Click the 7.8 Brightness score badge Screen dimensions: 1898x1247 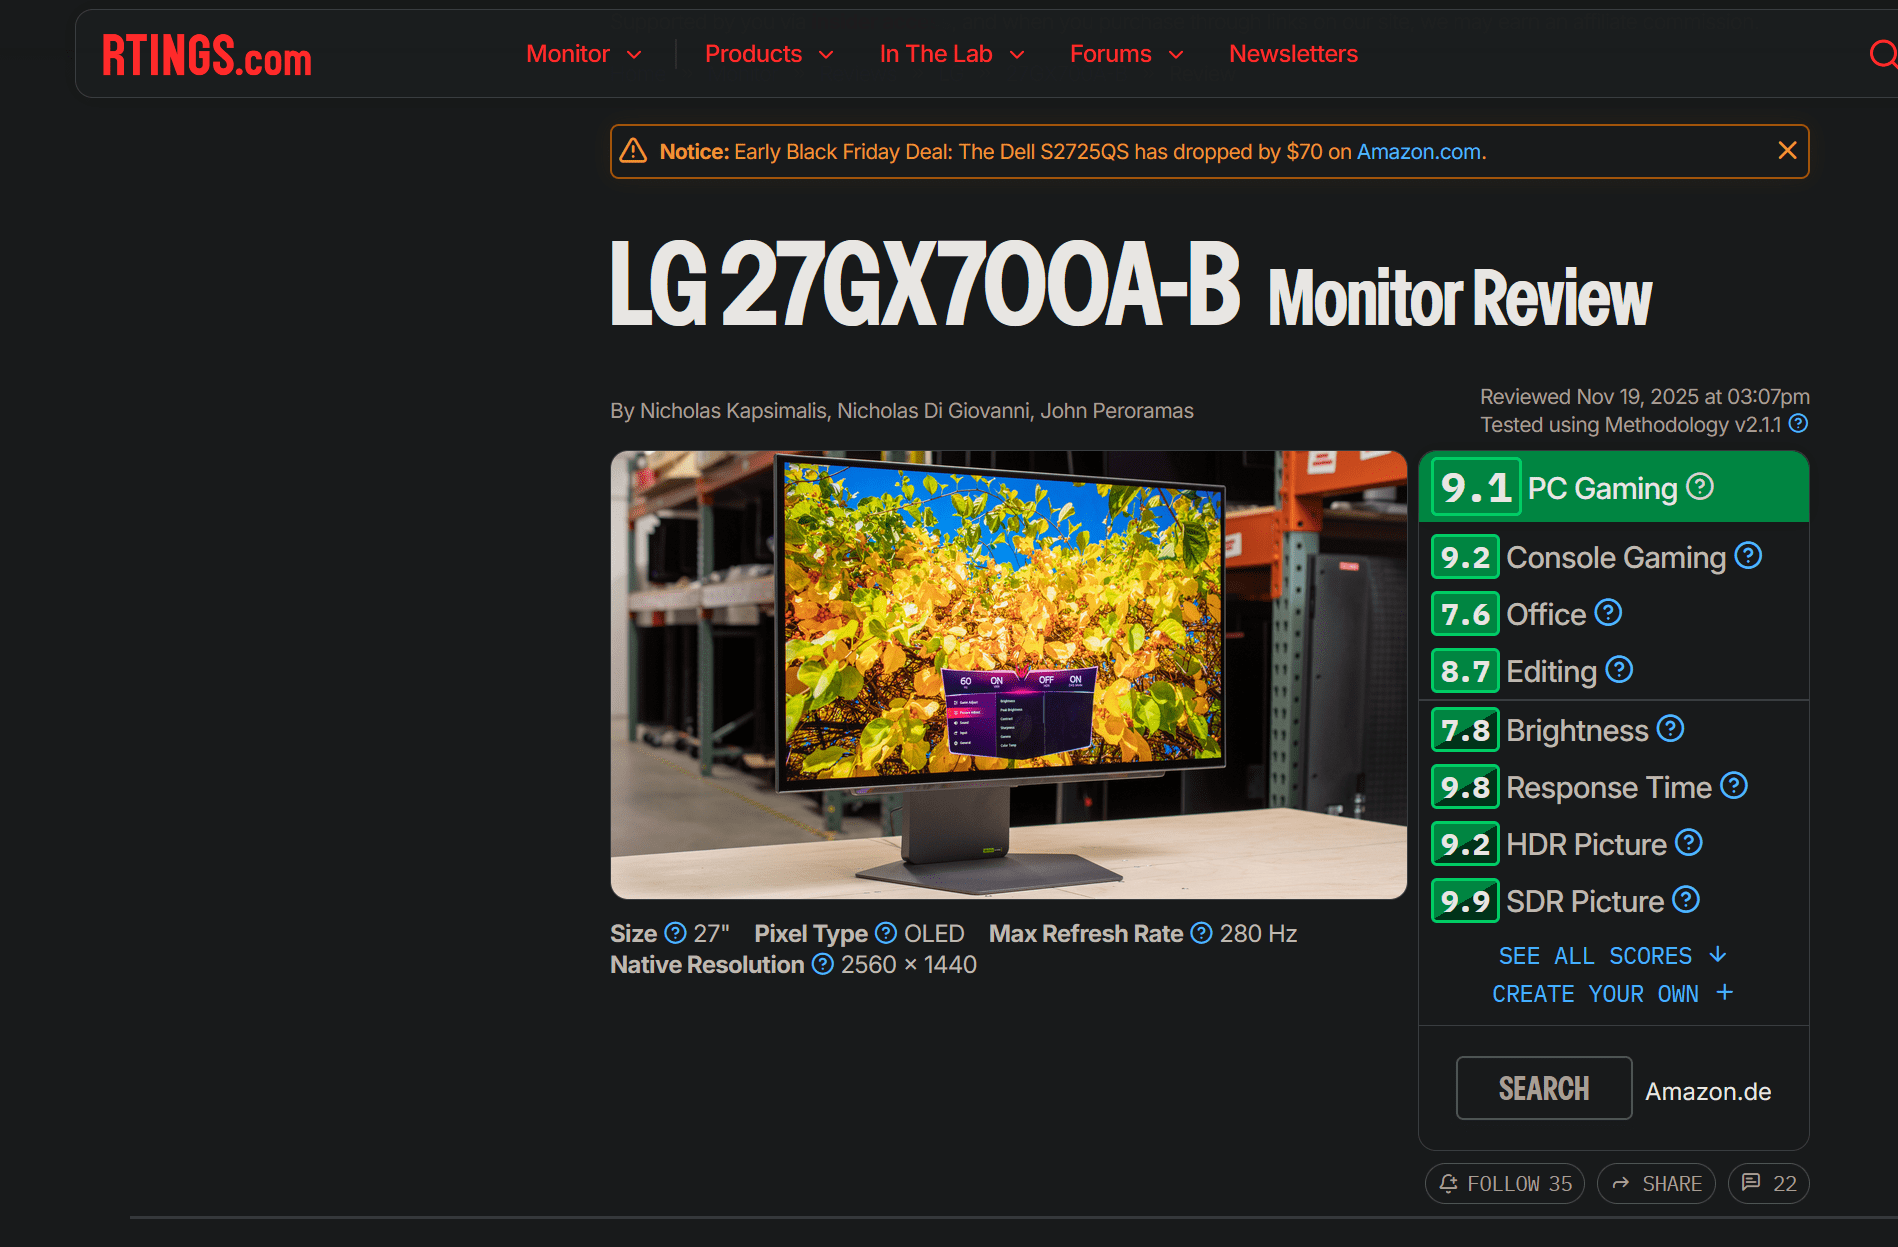pos(1465,730)
